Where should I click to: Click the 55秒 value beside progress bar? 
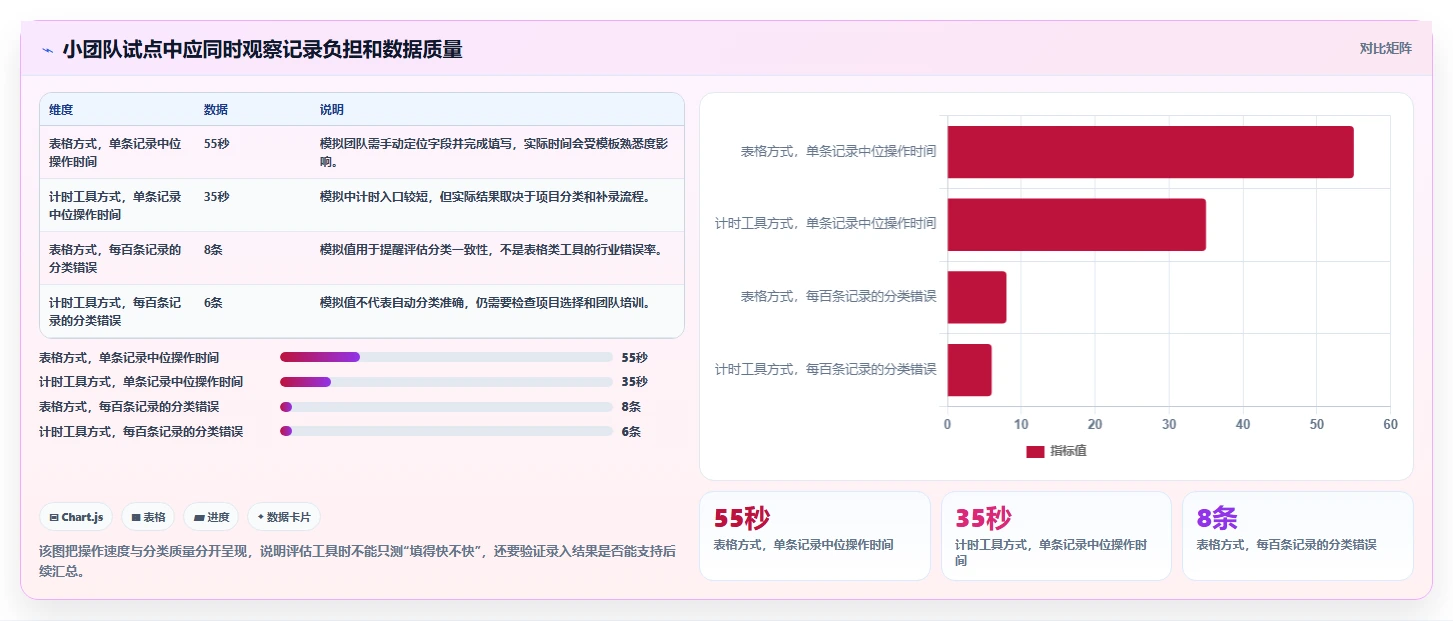pos(634,357)
